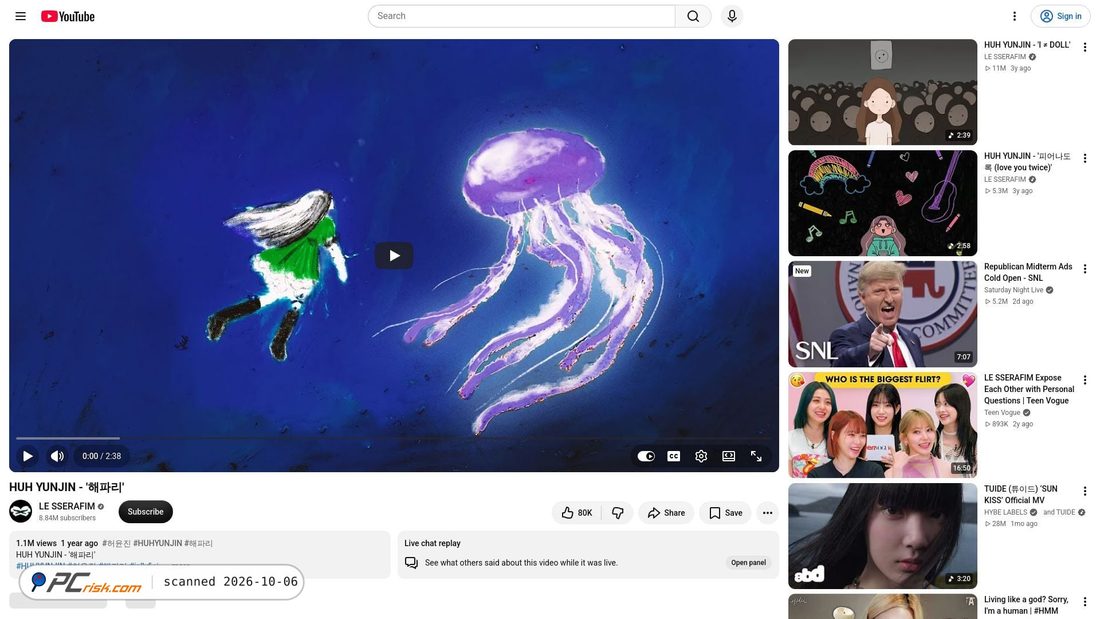The width and height of the screenshot is (1100, 619).
Task: Open the live chat replay icon
Action: coord(411,563)
